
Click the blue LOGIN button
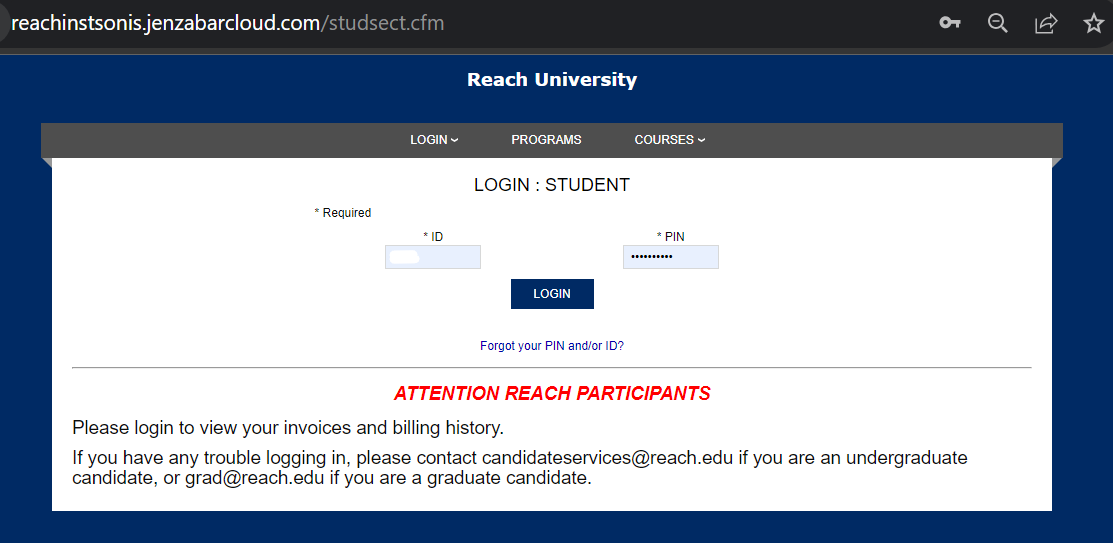pos(552,294)
